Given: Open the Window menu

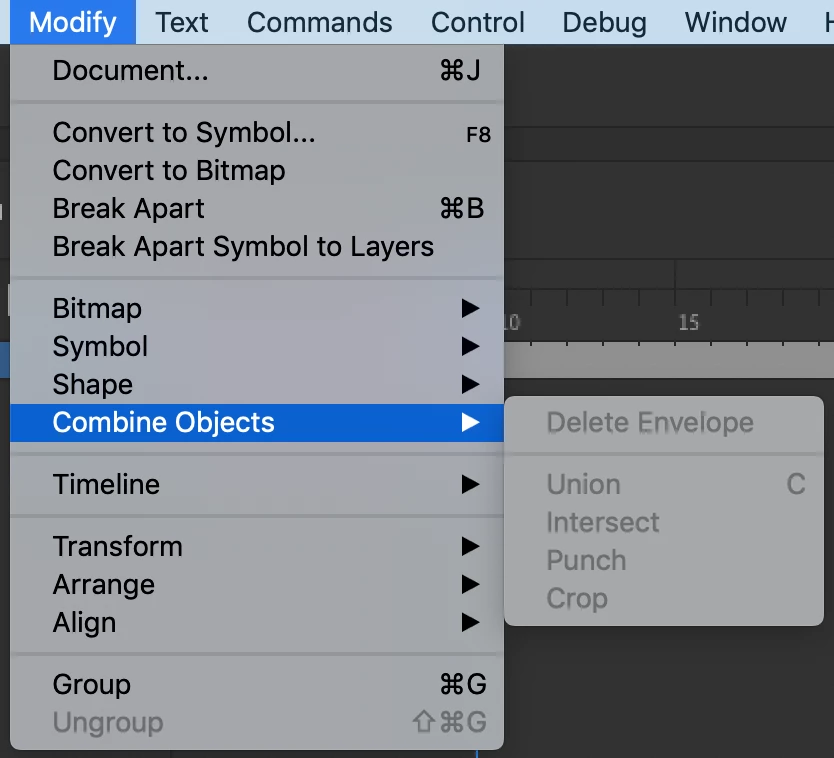Looking at the screenshot, I should point(735,22).
